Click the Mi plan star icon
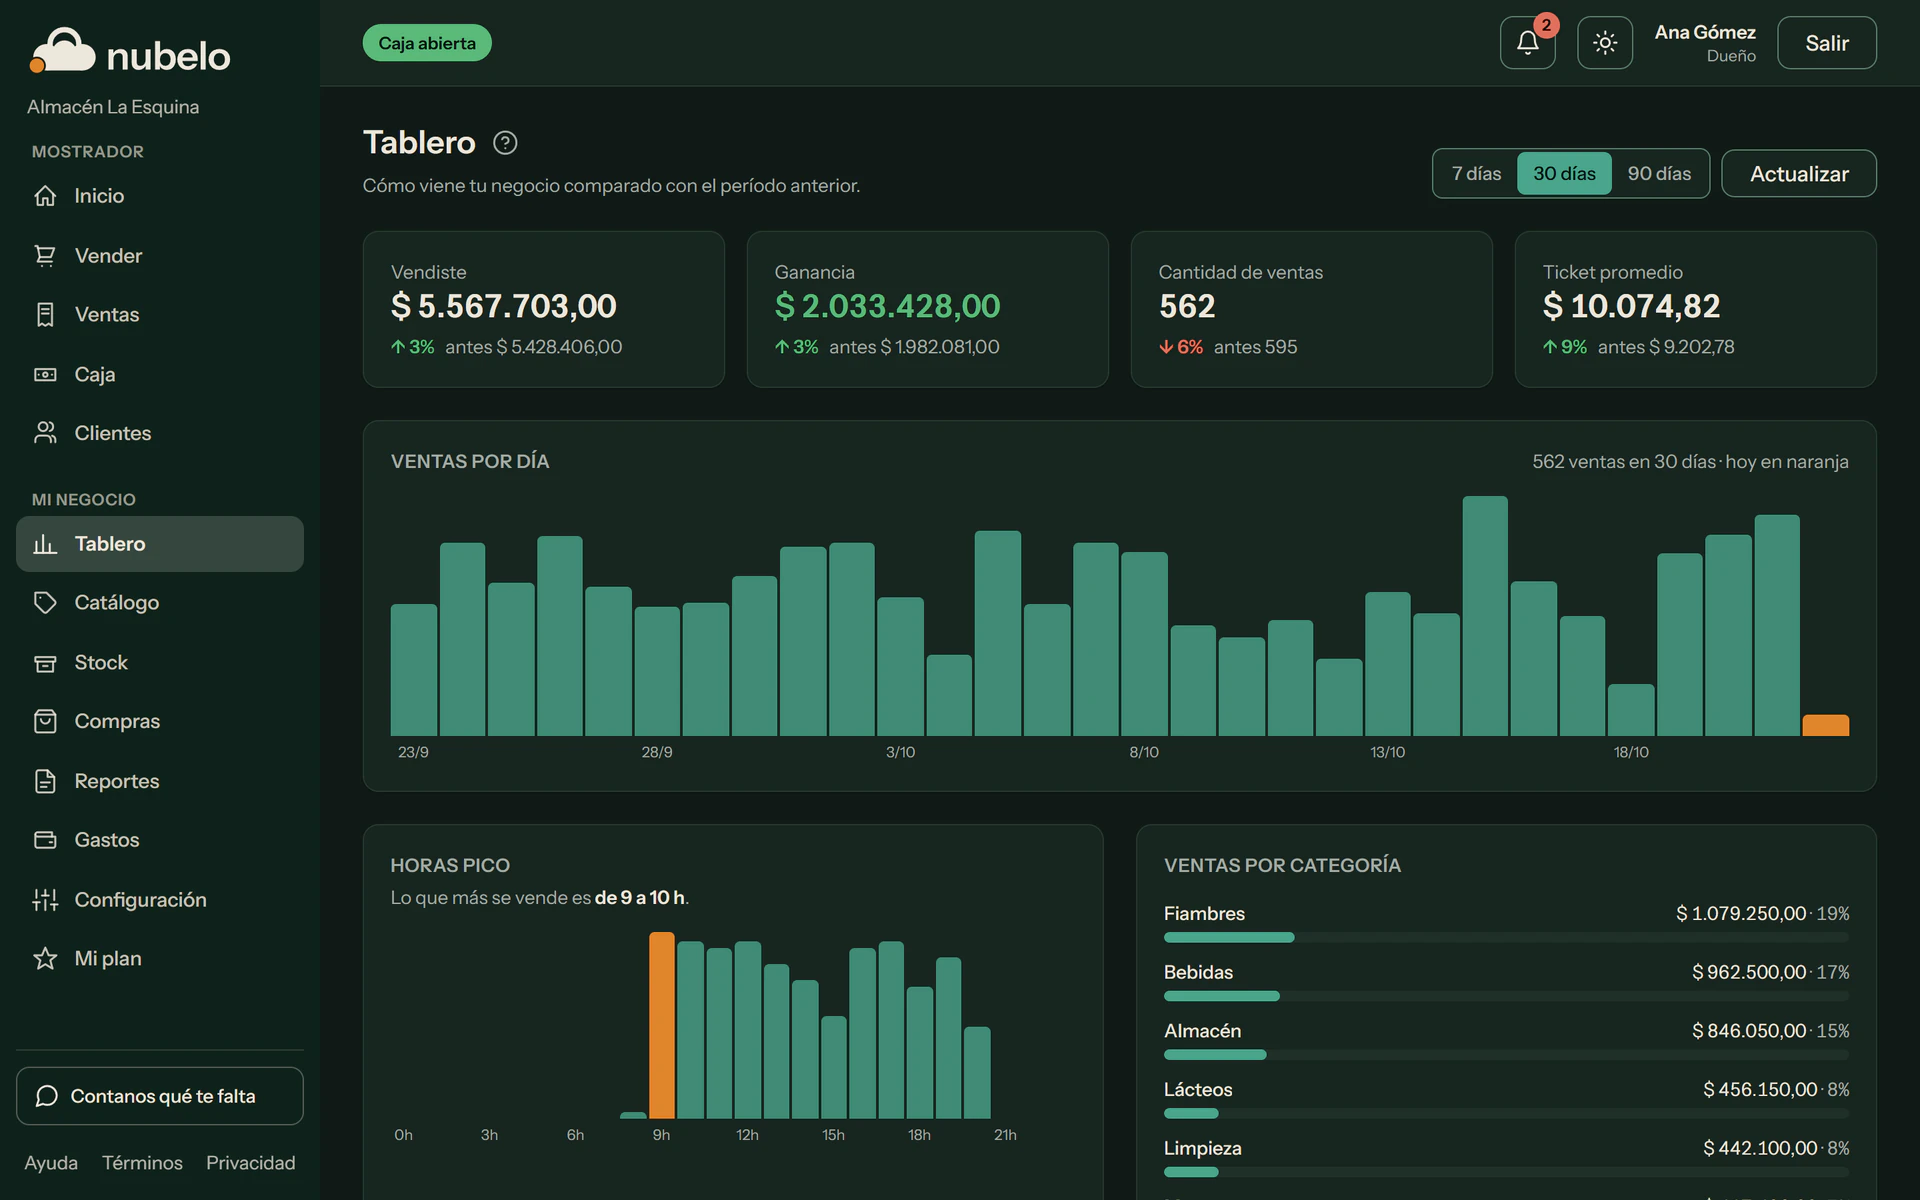 point(45,958)
